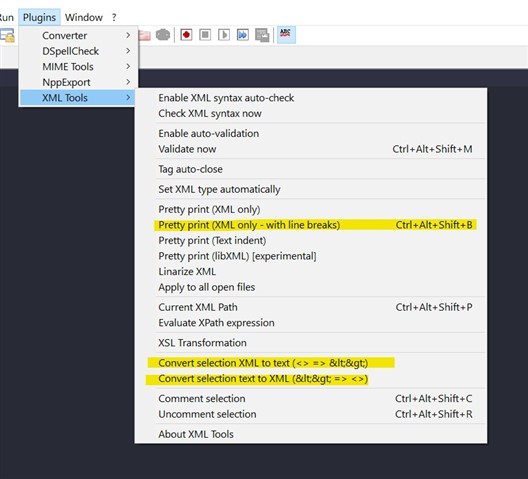Click the Start Recording macro icon
The height and width of the screenshot is (479, 528).
(186, 35)
